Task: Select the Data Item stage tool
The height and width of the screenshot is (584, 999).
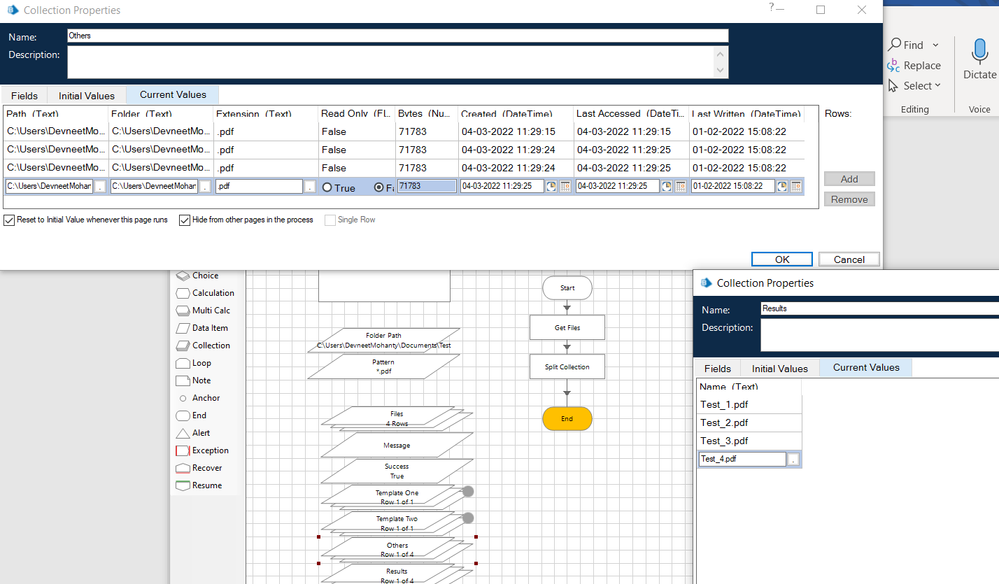Action: (183, 328)
